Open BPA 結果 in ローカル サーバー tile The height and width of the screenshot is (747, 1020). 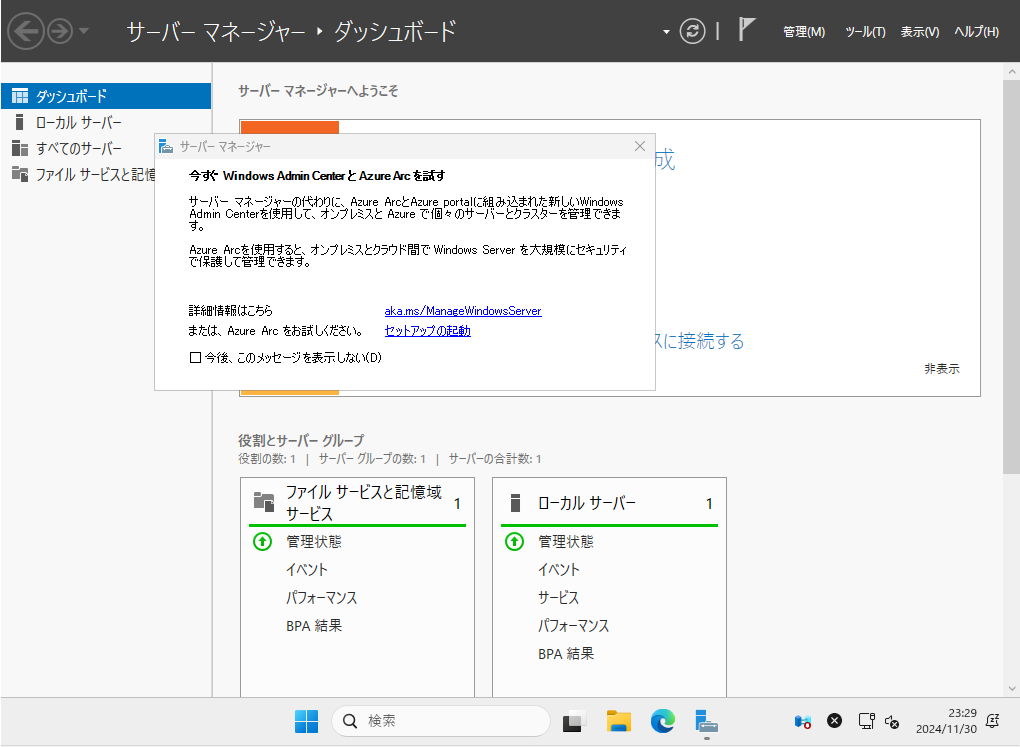pyautogui.click(x=566, y=653)
